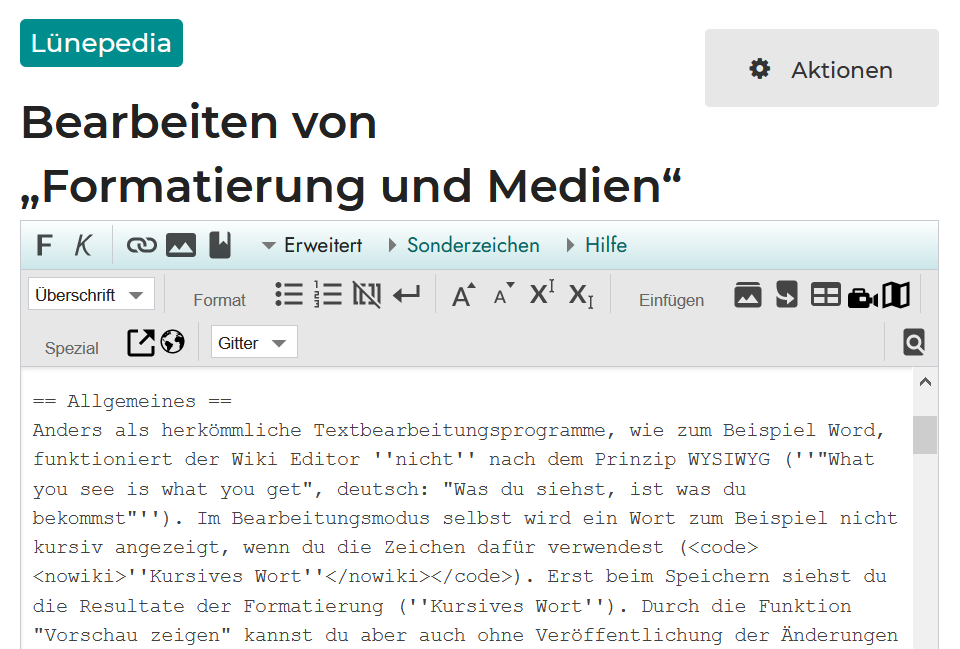Insert a numbered list
Screen dimensions: 960x649
point(328,294)
